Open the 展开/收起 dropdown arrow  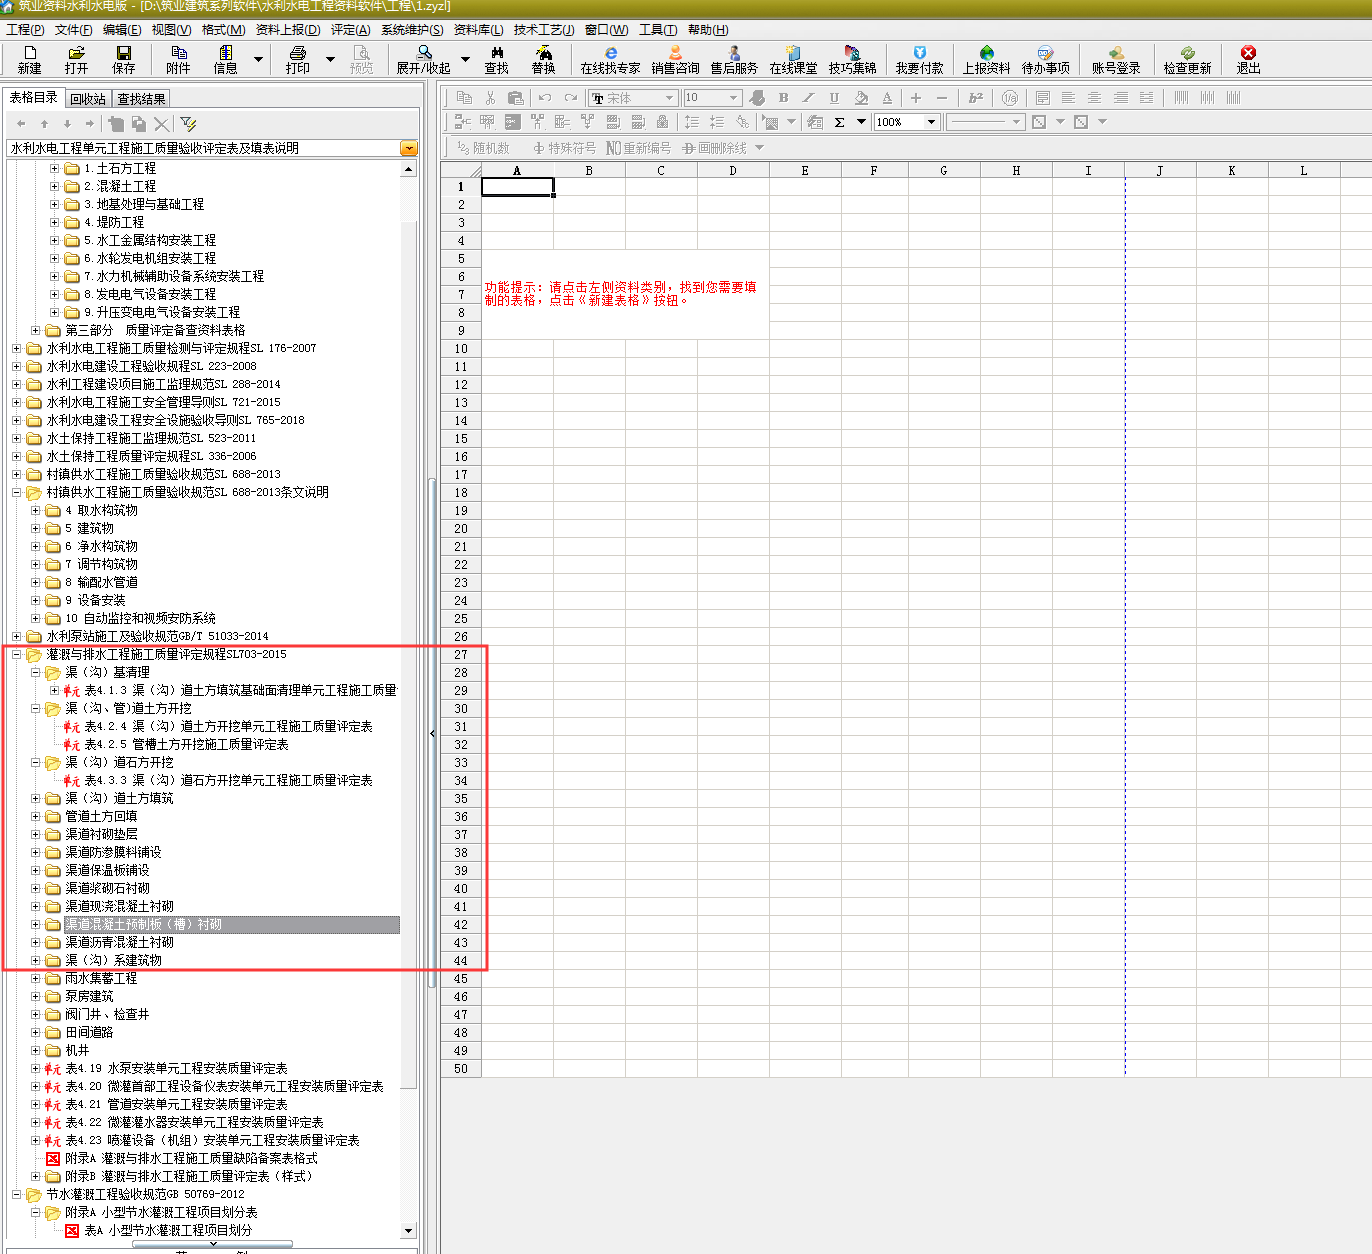465,60
